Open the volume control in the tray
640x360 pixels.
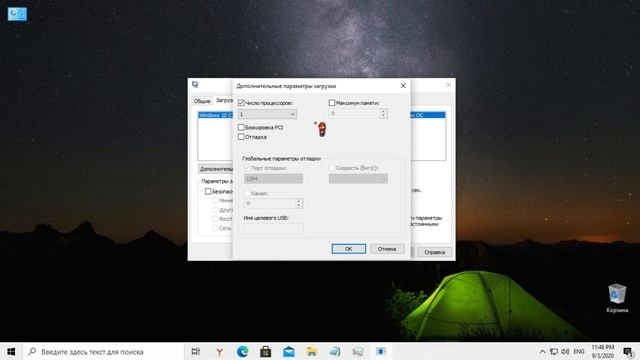(565, 351)
